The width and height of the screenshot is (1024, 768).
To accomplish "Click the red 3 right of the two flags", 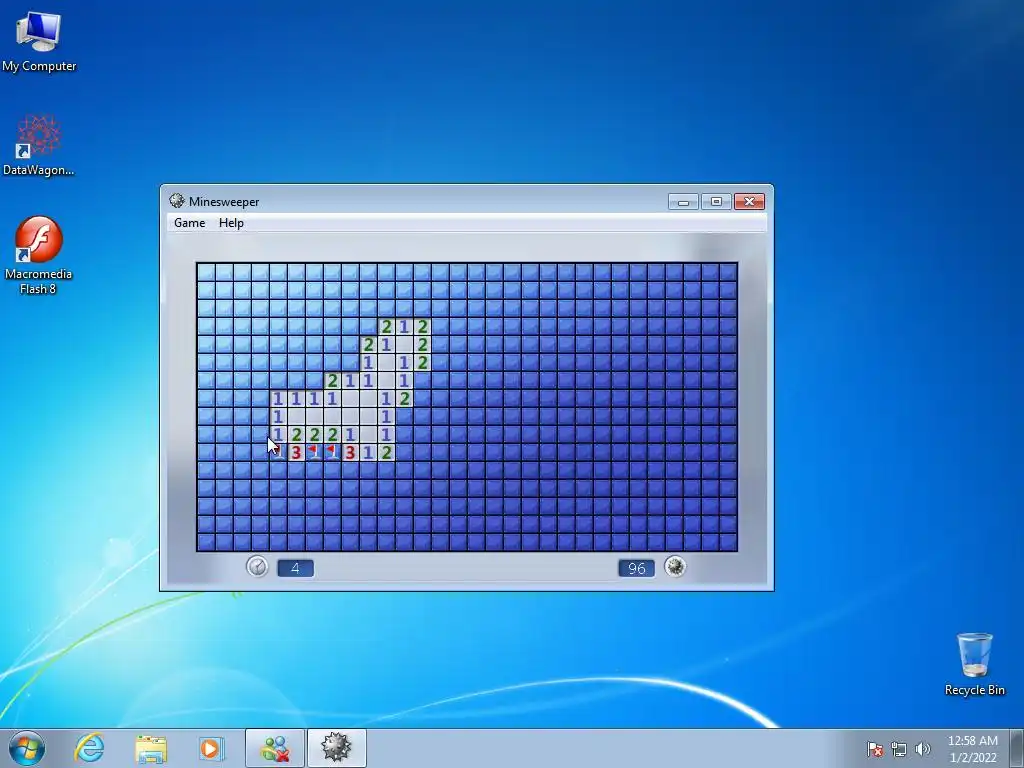I will click(x=350, y=452).
